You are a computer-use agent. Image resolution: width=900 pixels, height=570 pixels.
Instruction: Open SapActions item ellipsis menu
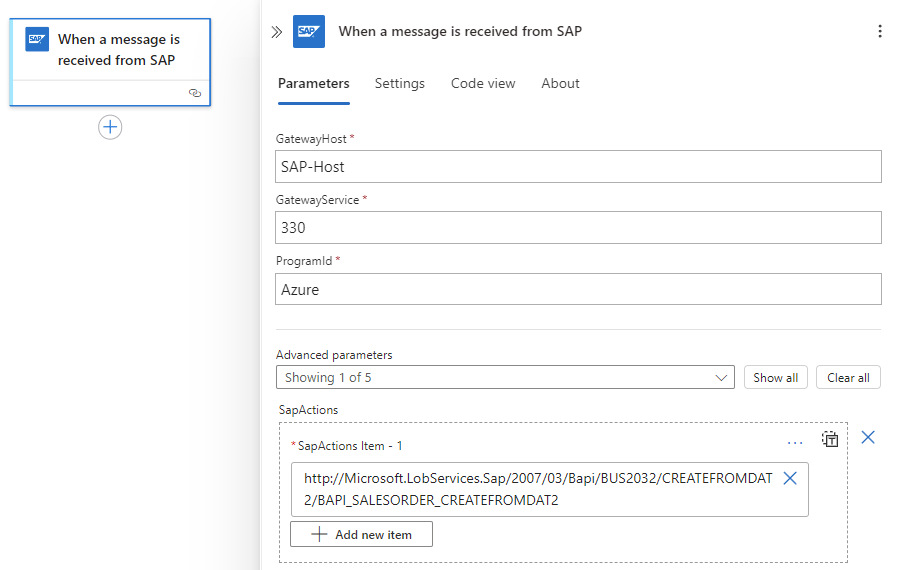point(795,441)
